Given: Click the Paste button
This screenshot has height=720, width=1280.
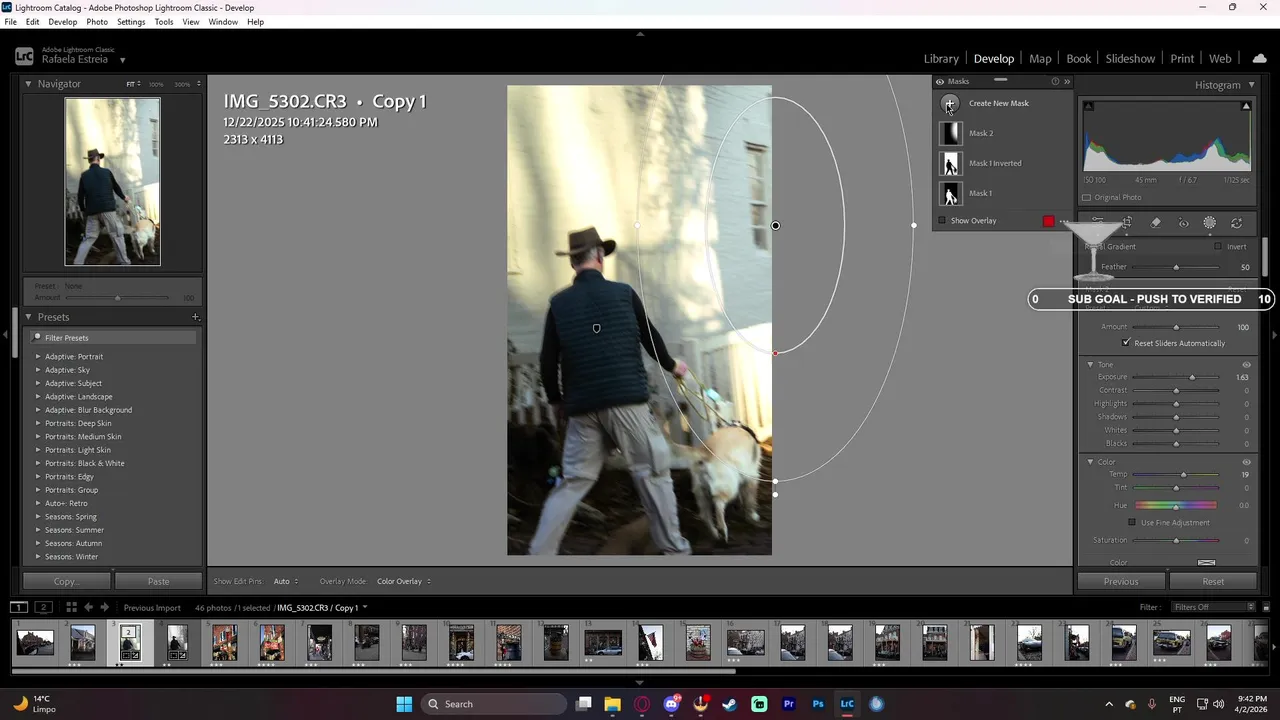Looking at the screenshot, I should pos(158,581).
